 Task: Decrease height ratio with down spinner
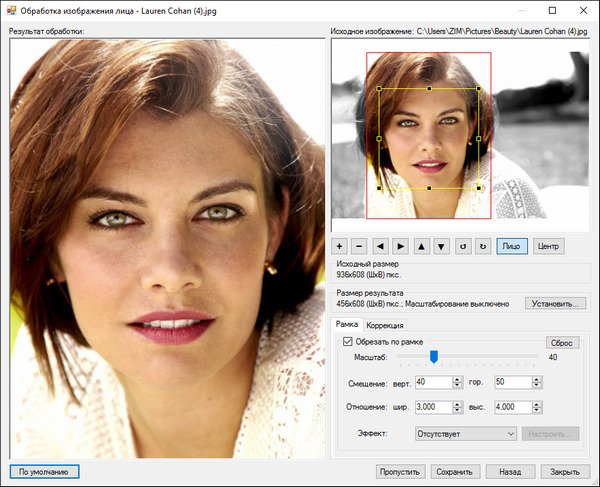click(x=537, y=410)
